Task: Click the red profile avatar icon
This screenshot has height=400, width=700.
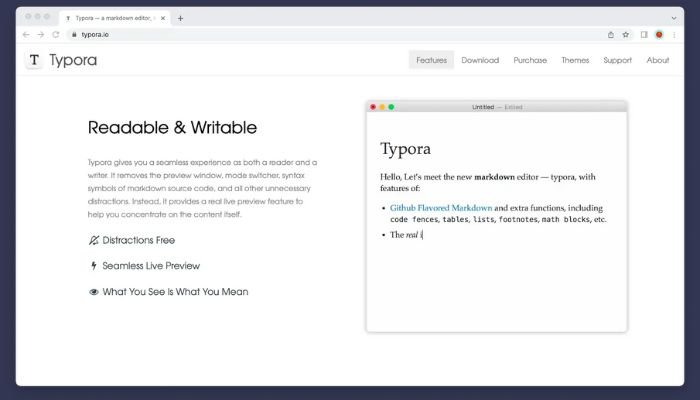Action: pyautogui.click(x=659, y=34)
